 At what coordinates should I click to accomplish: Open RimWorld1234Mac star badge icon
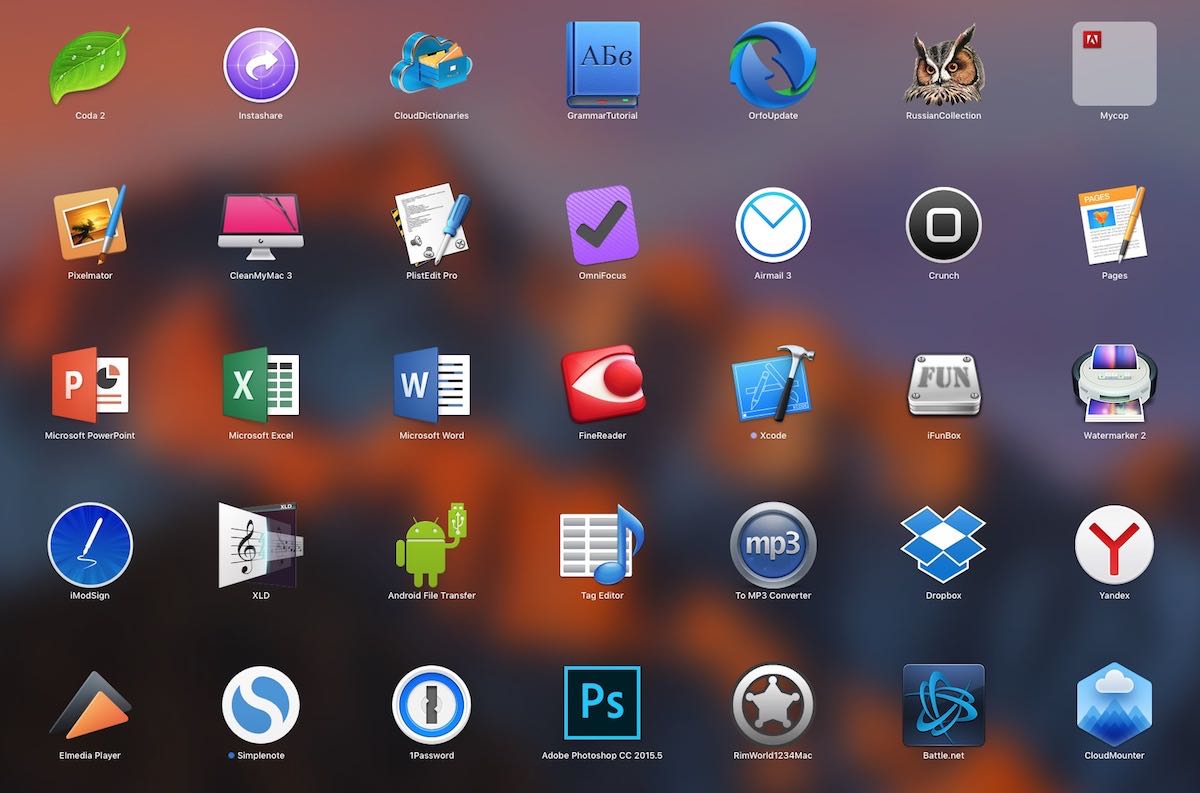[772, 705]
